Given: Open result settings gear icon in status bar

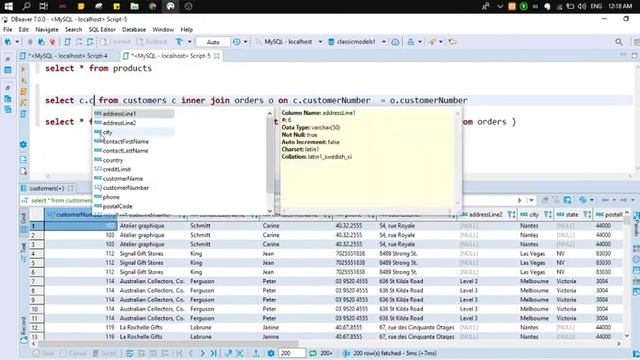Looking at the screenshot, I should click(271, 353).
